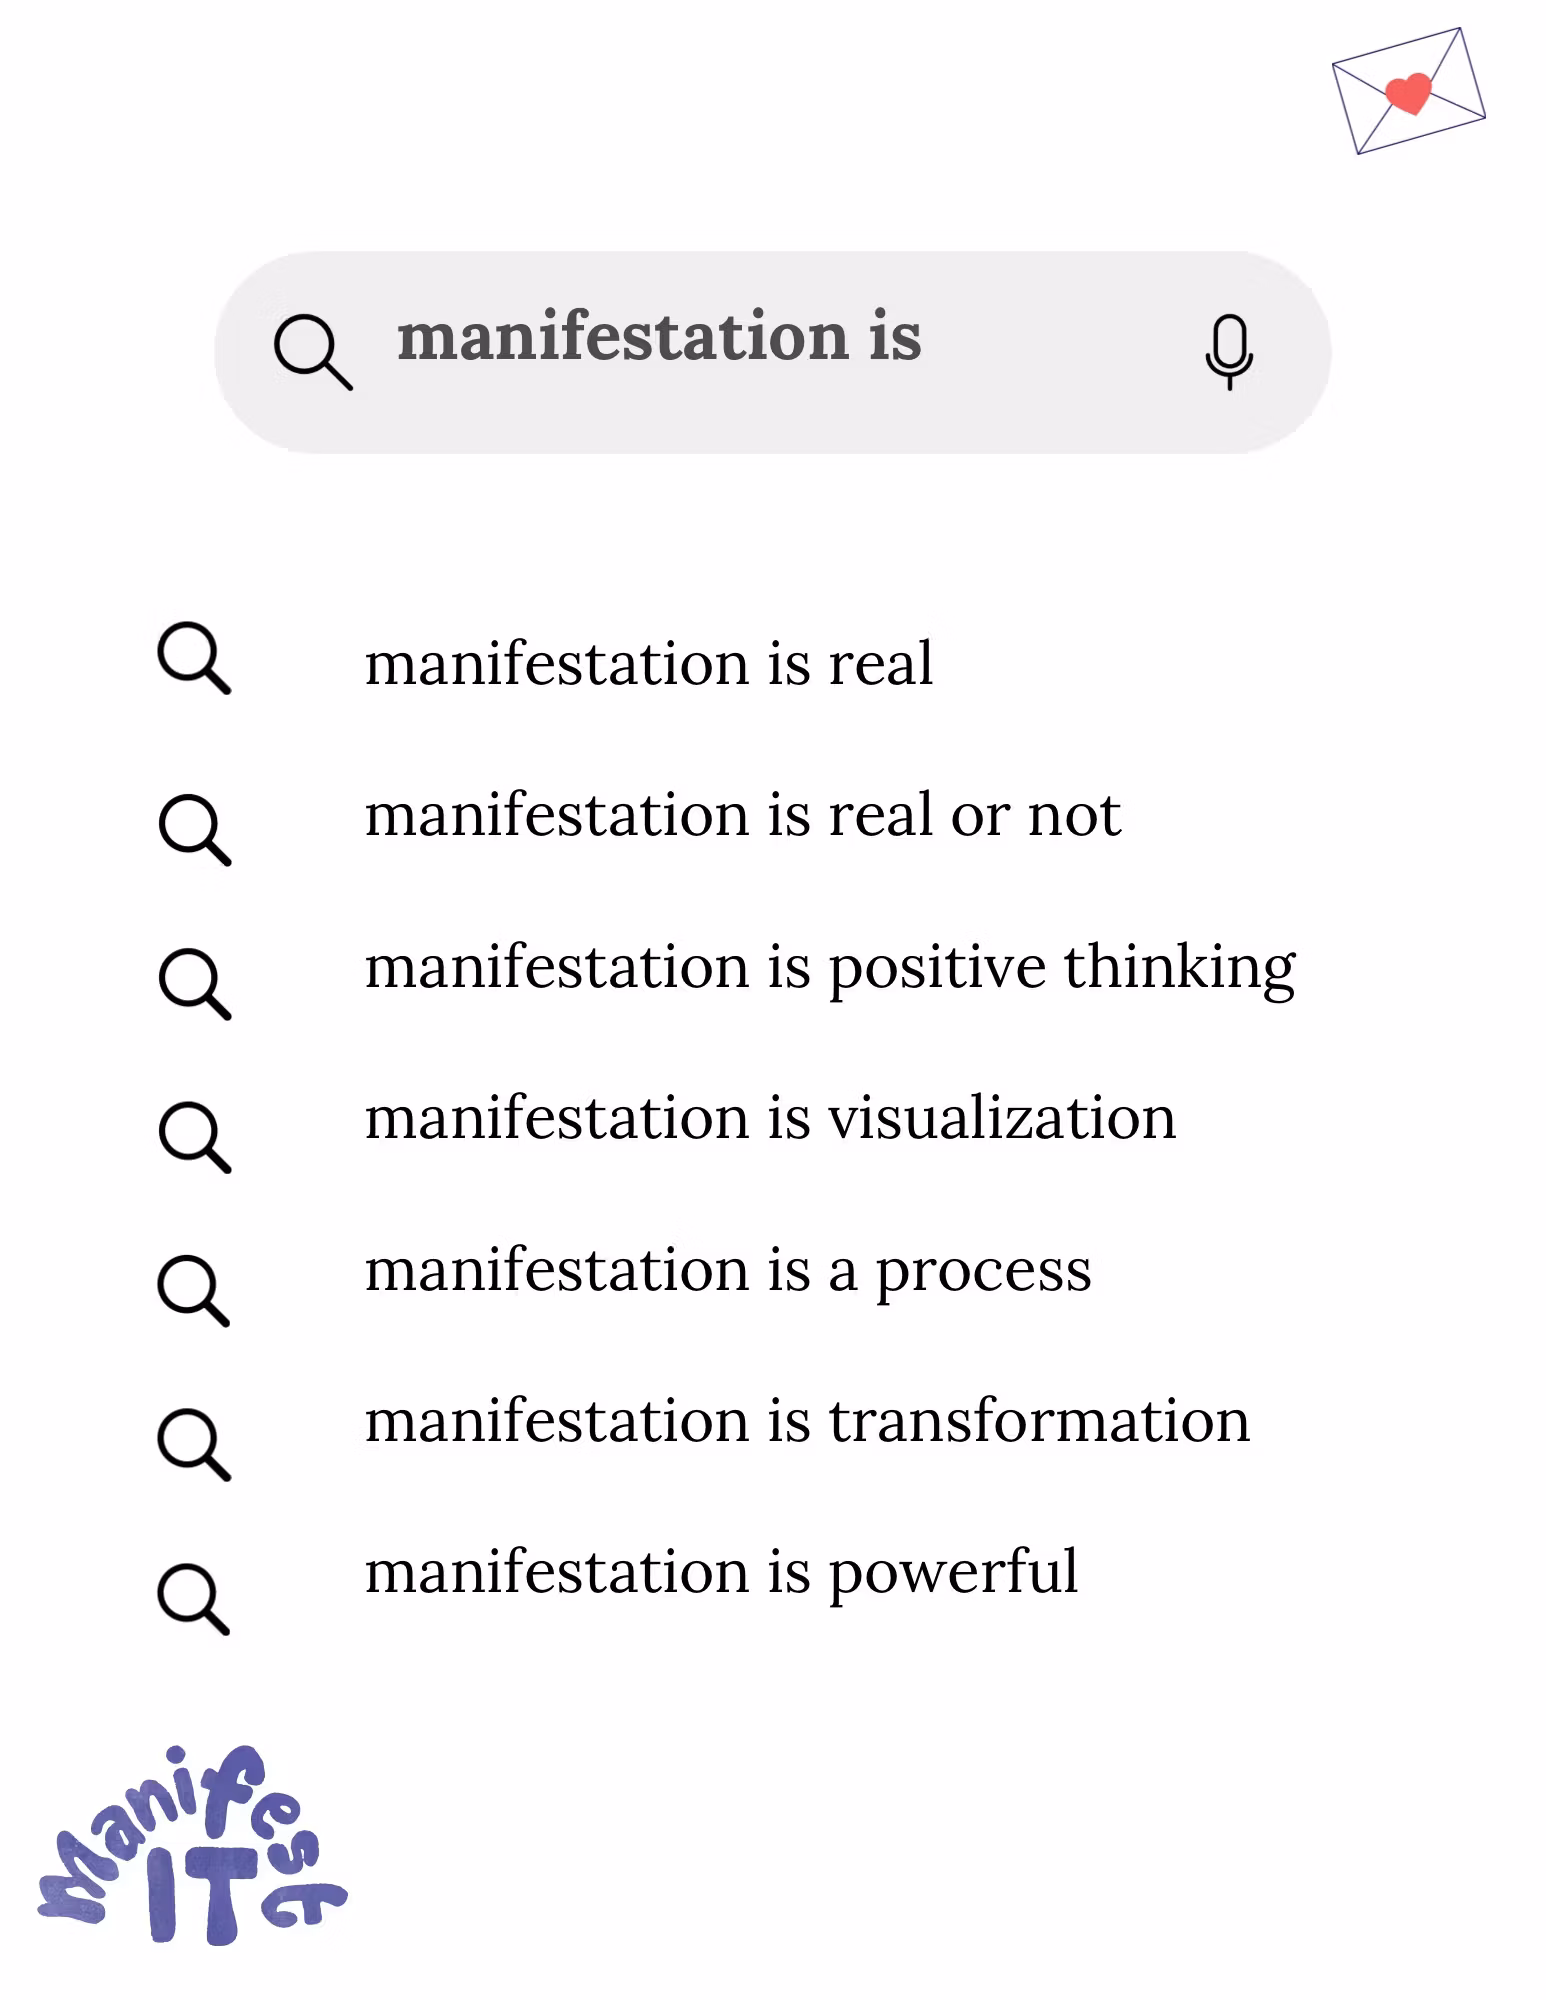Image resolution: width=1546 pixels, height=2000 pixels.
Task: Click magnifier next to 'manifestation is visualization'
Action: 194,1137
